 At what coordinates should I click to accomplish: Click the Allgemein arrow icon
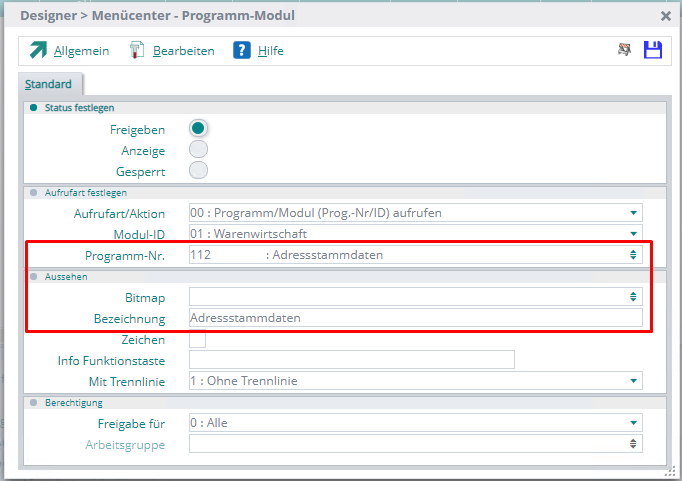[x=37, y=51]
